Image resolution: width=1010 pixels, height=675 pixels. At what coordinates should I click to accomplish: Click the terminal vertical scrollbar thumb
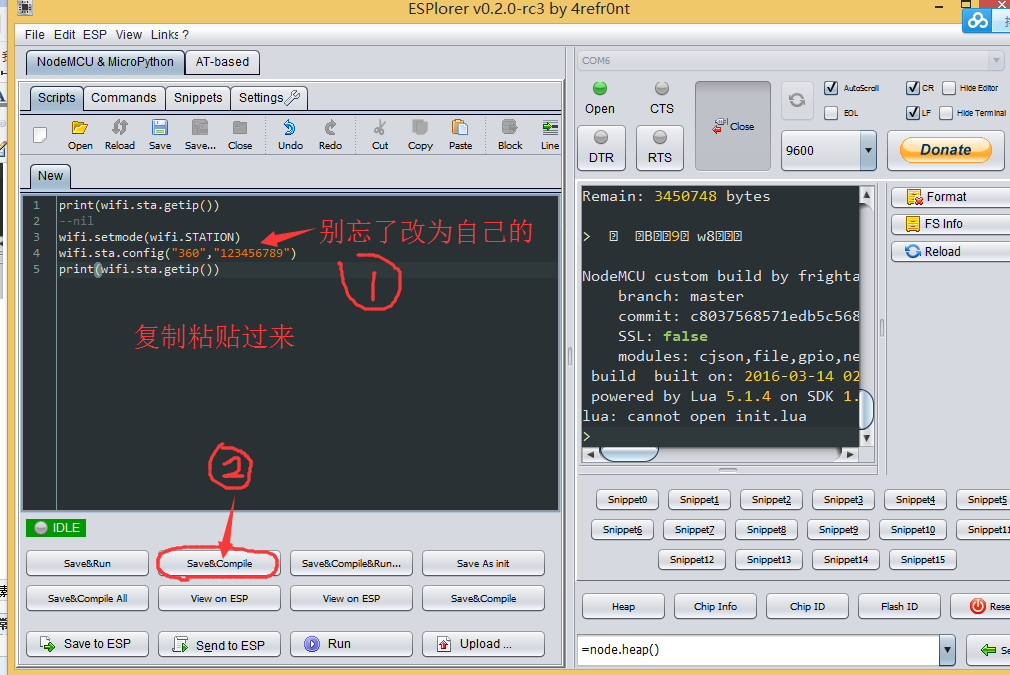point(866,409)
